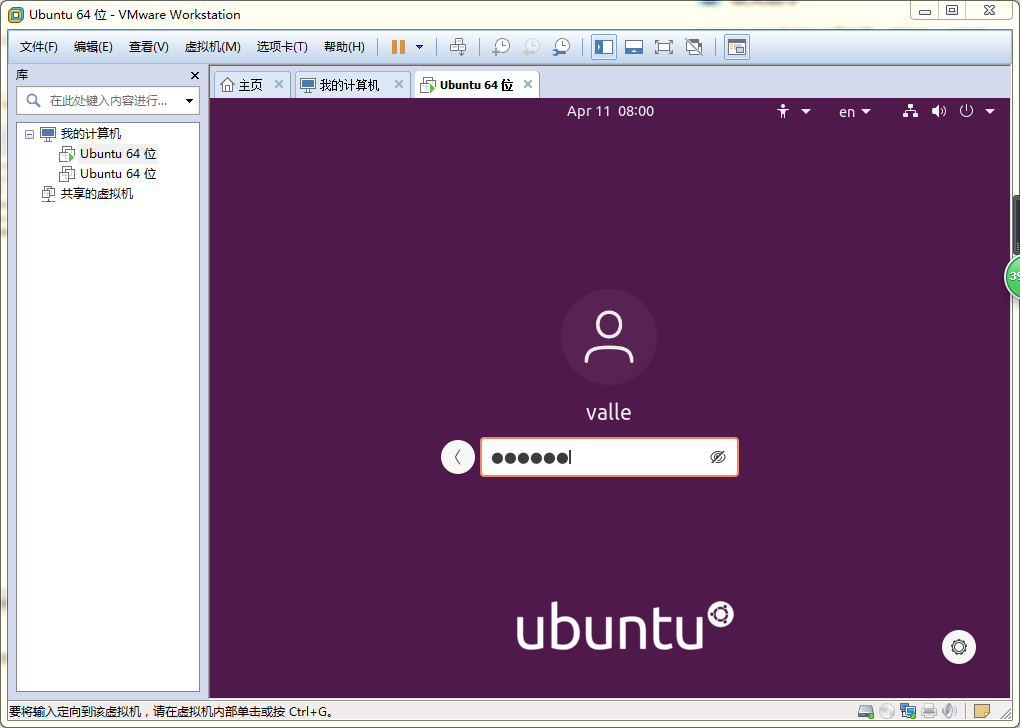Click the library search input field
This screenshot has height=728, width=1020.
(108, 101)
